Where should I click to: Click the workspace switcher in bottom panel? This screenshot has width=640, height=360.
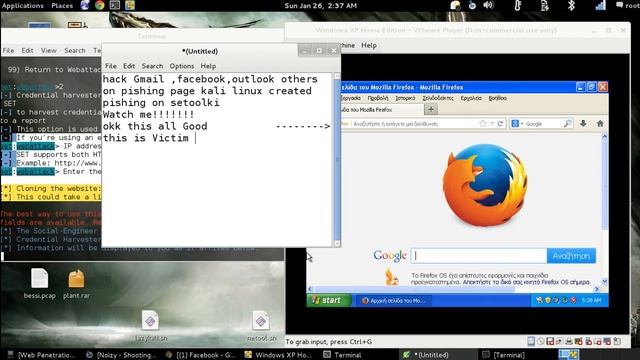click(568, 355)
